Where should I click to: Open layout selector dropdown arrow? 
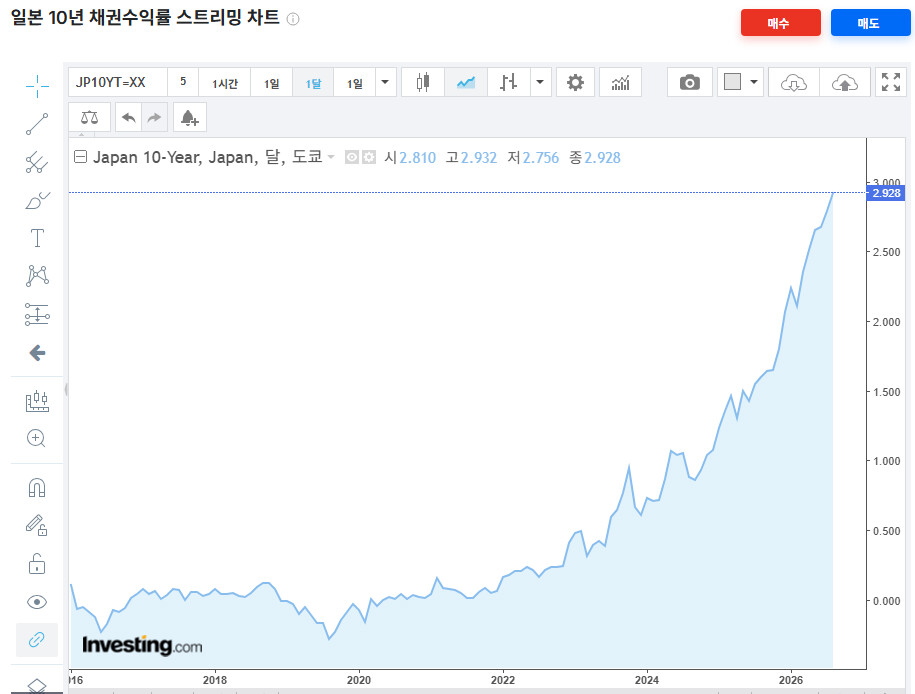coord(754,82)
